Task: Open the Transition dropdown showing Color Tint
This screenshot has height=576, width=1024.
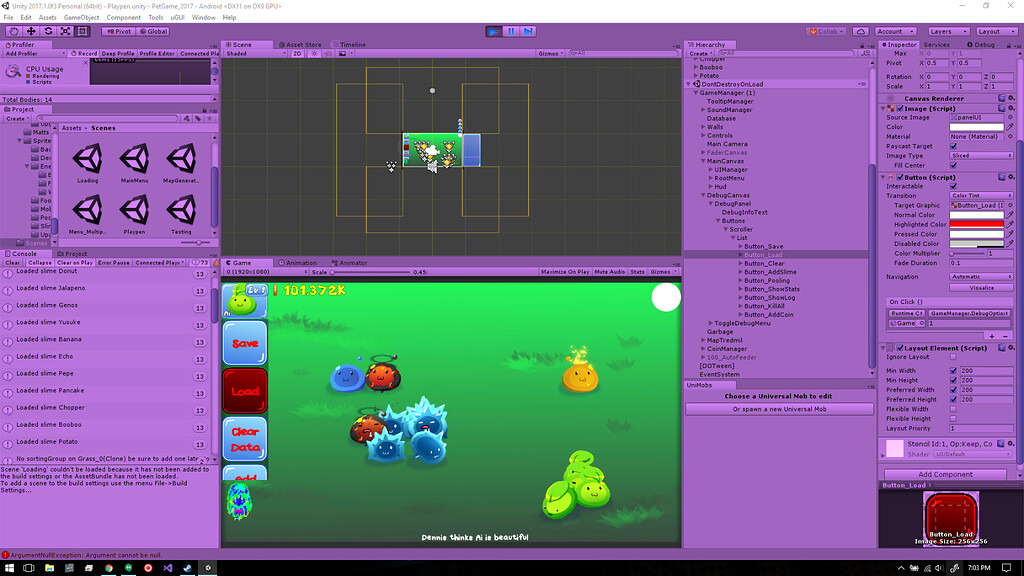Action: (981, 195)
